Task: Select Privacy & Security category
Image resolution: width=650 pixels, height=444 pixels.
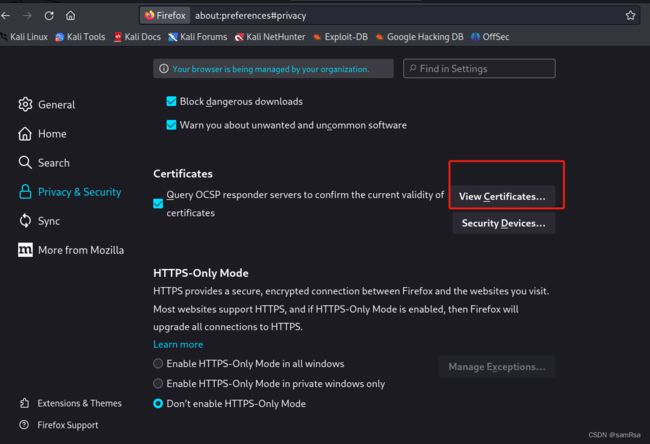Action: click(70, 192)
